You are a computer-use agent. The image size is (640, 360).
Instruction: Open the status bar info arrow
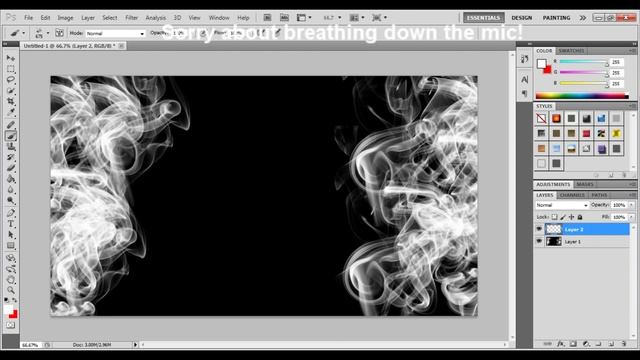pos(135,345)
